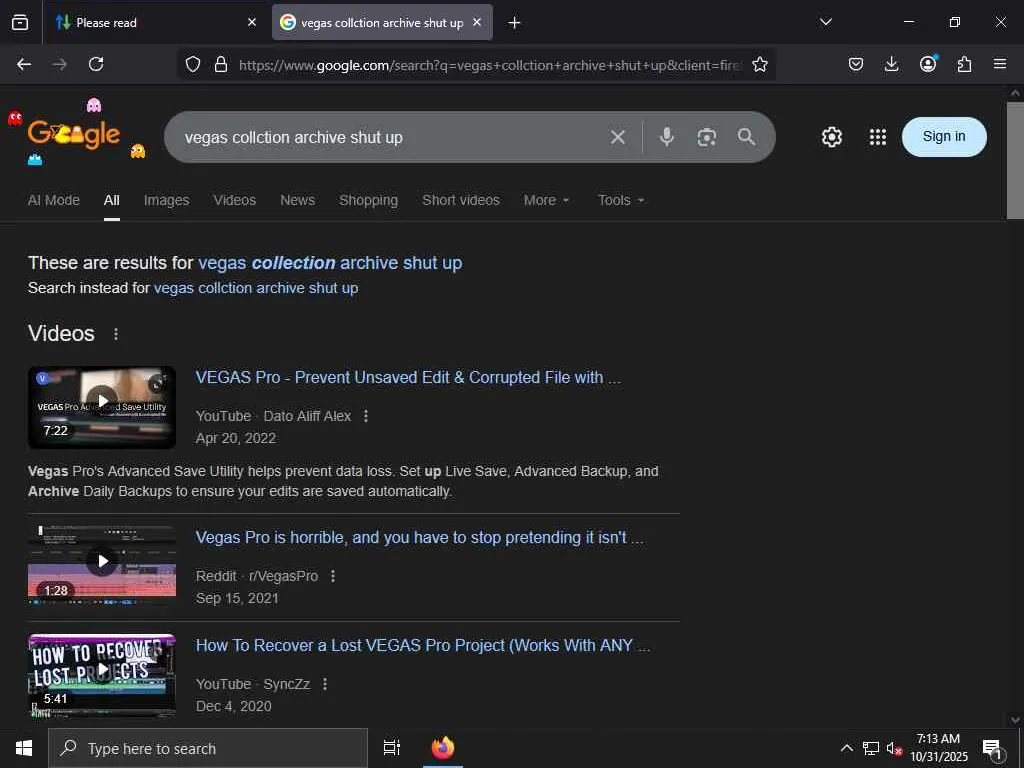Open the Firefox hamburger menu
Image resolution: width=1024 pixels, height=768 pixels.
pyautogui.click(x=1000, y=64)
